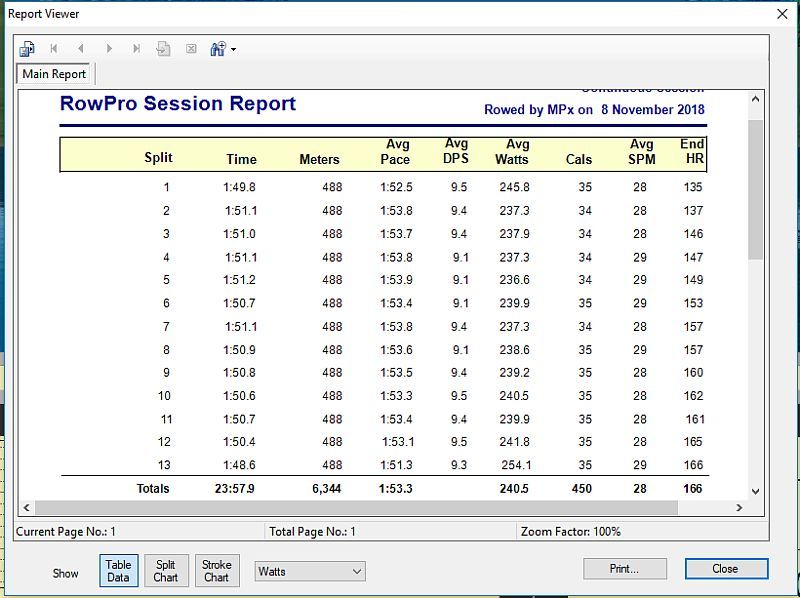Viewport: 800px width, 598px height.
Task: Click the horizontal scrollbar left arrow
Action: pyautogui.click(x=27, y=508)
